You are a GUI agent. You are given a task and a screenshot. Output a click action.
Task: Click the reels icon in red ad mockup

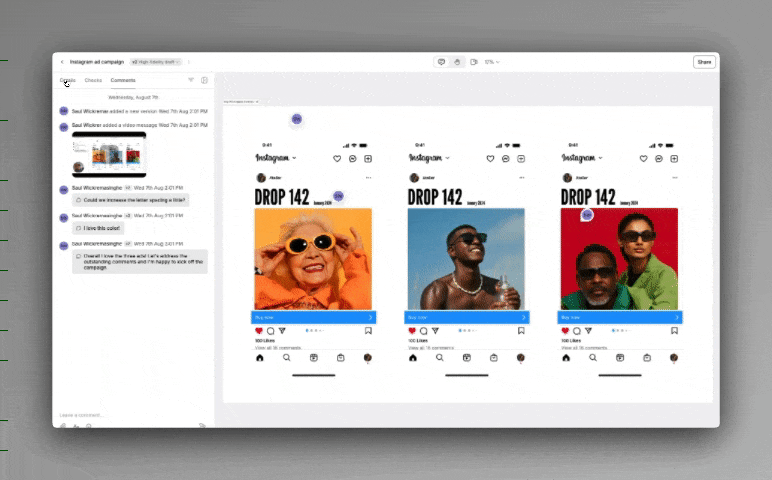tap(620, 358)
